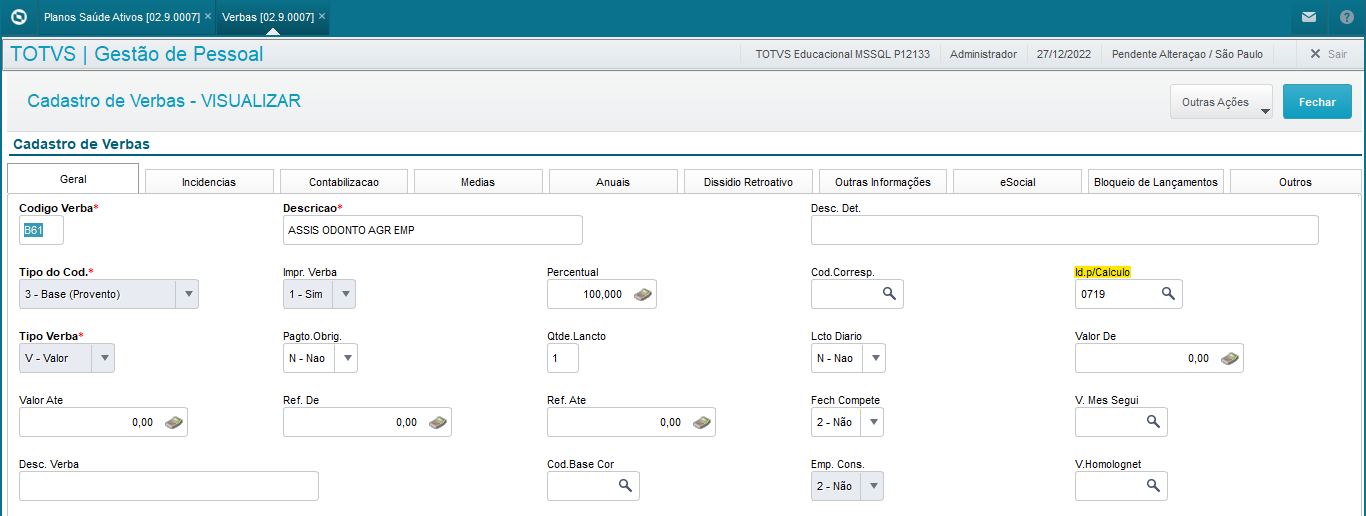Switch to the Bloqueio de Lançamentos tab
This screenshot has height=516, width=1366.
point(1156,182)
